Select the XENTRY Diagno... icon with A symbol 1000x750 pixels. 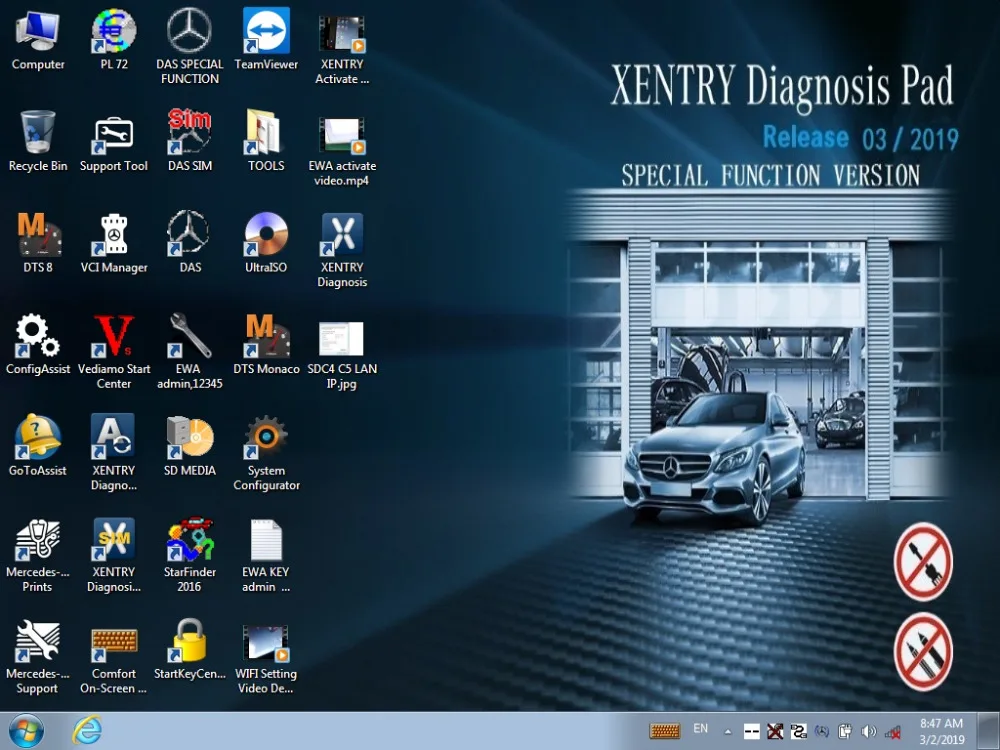[114, 453]
